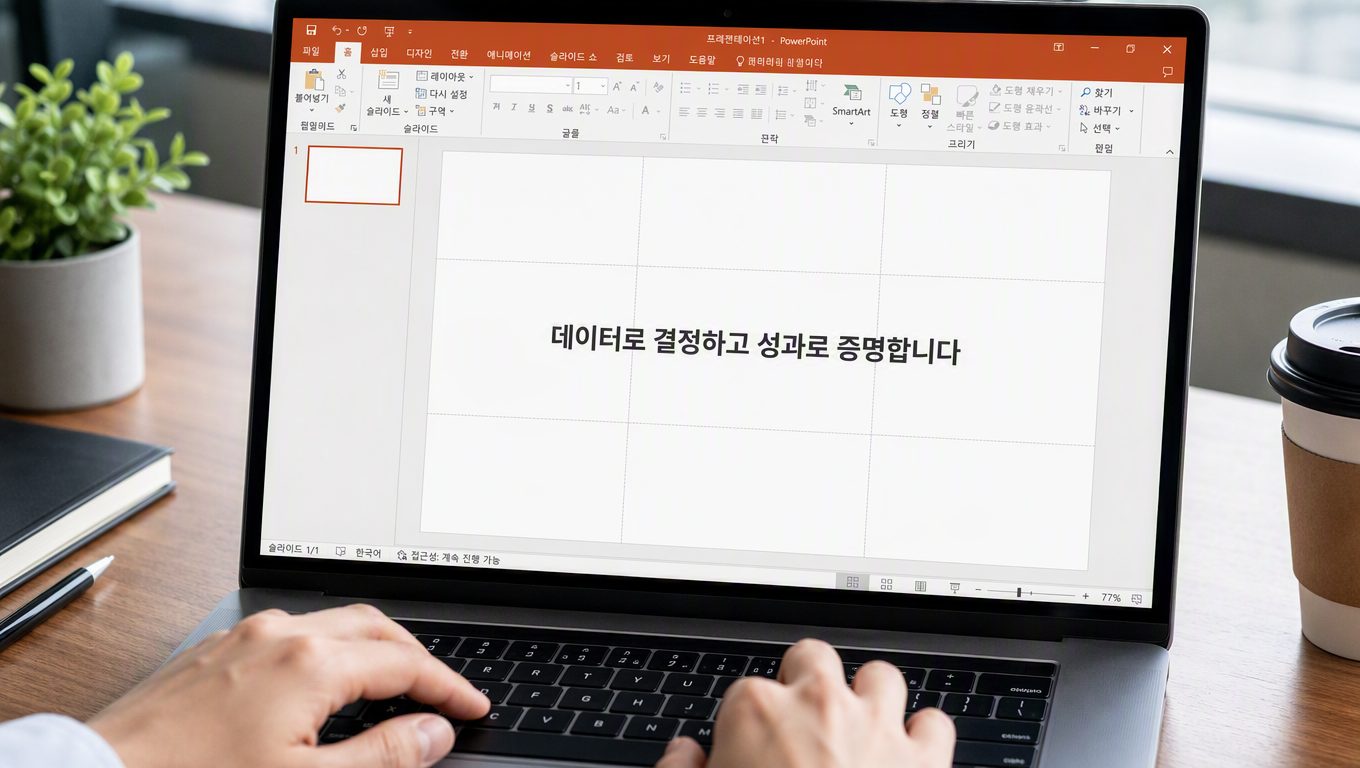Click the Decrease Font Size icon
This screenshot has width=1360, height=768.
point(636,88)
